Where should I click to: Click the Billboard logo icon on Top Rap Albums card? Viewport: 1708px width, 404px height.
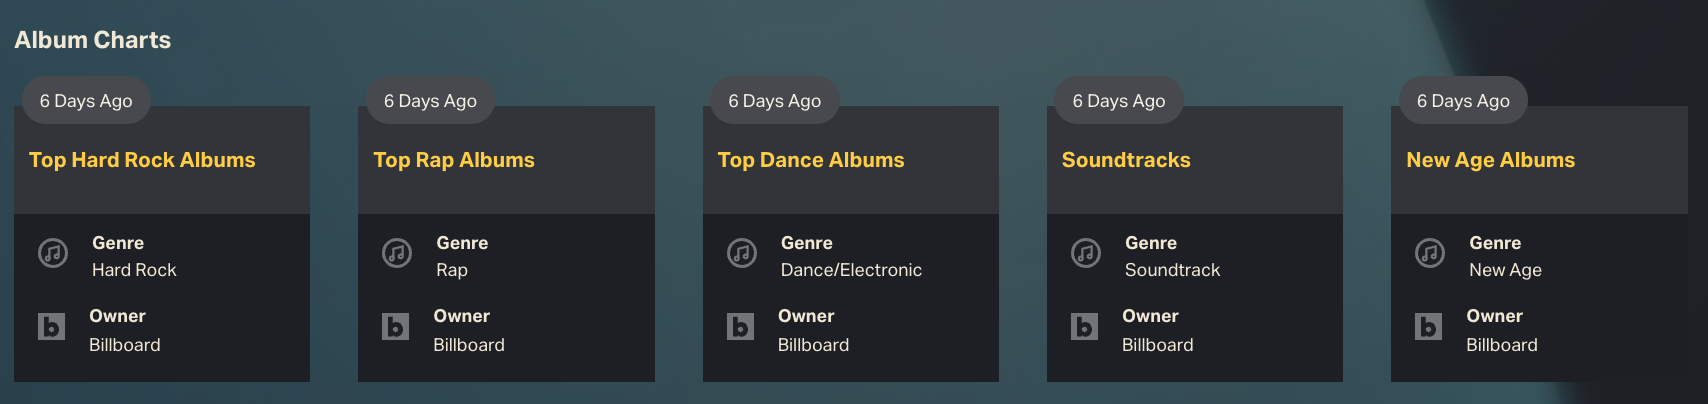(x=396, y=327)
